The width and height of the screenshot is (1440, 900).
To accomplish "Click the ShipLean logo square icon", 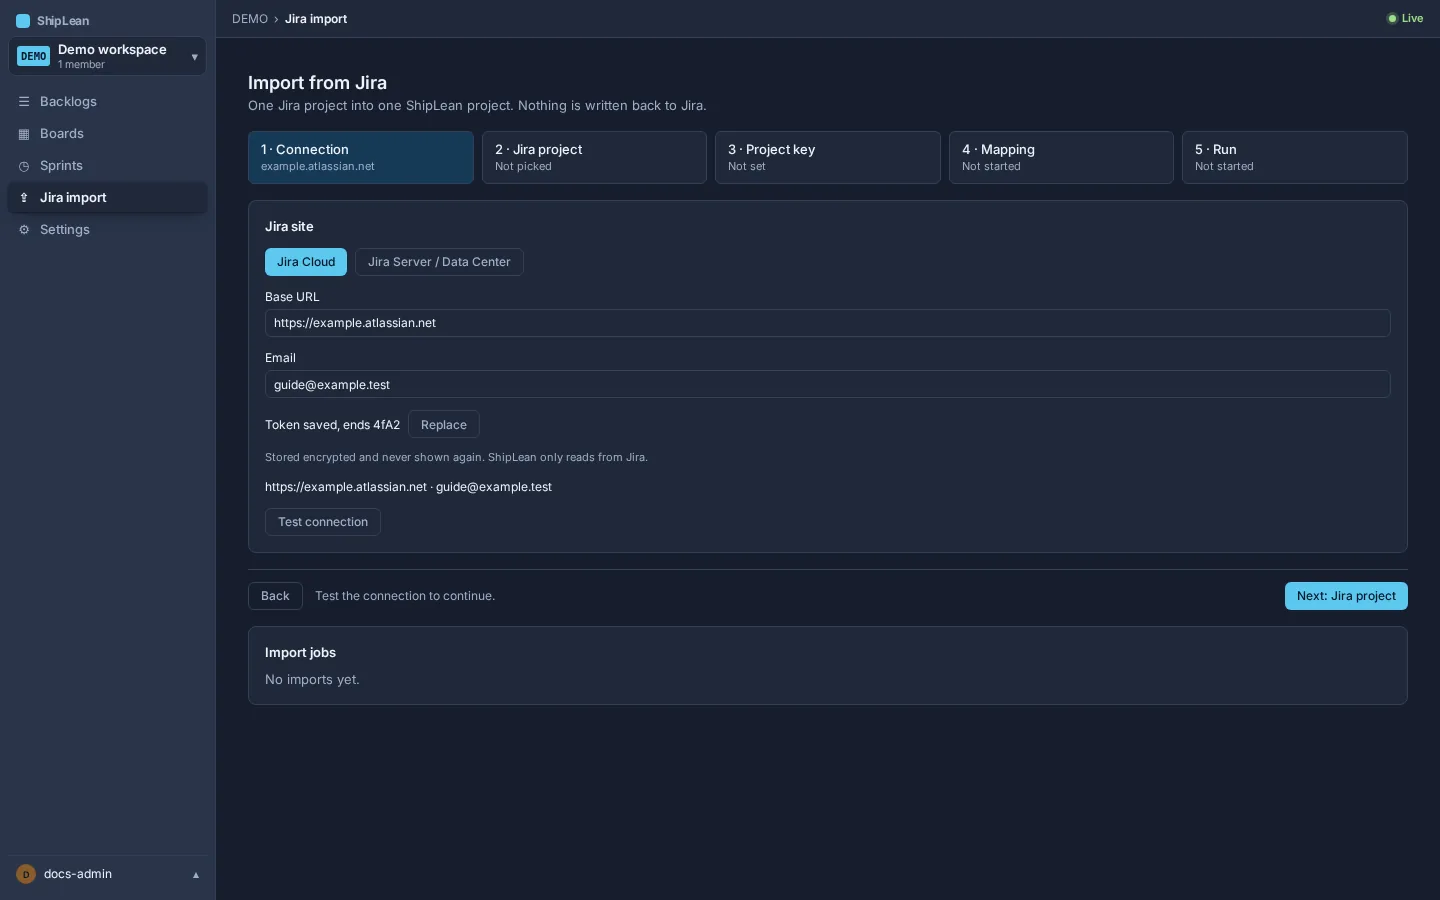I will [x=23, y=21].
